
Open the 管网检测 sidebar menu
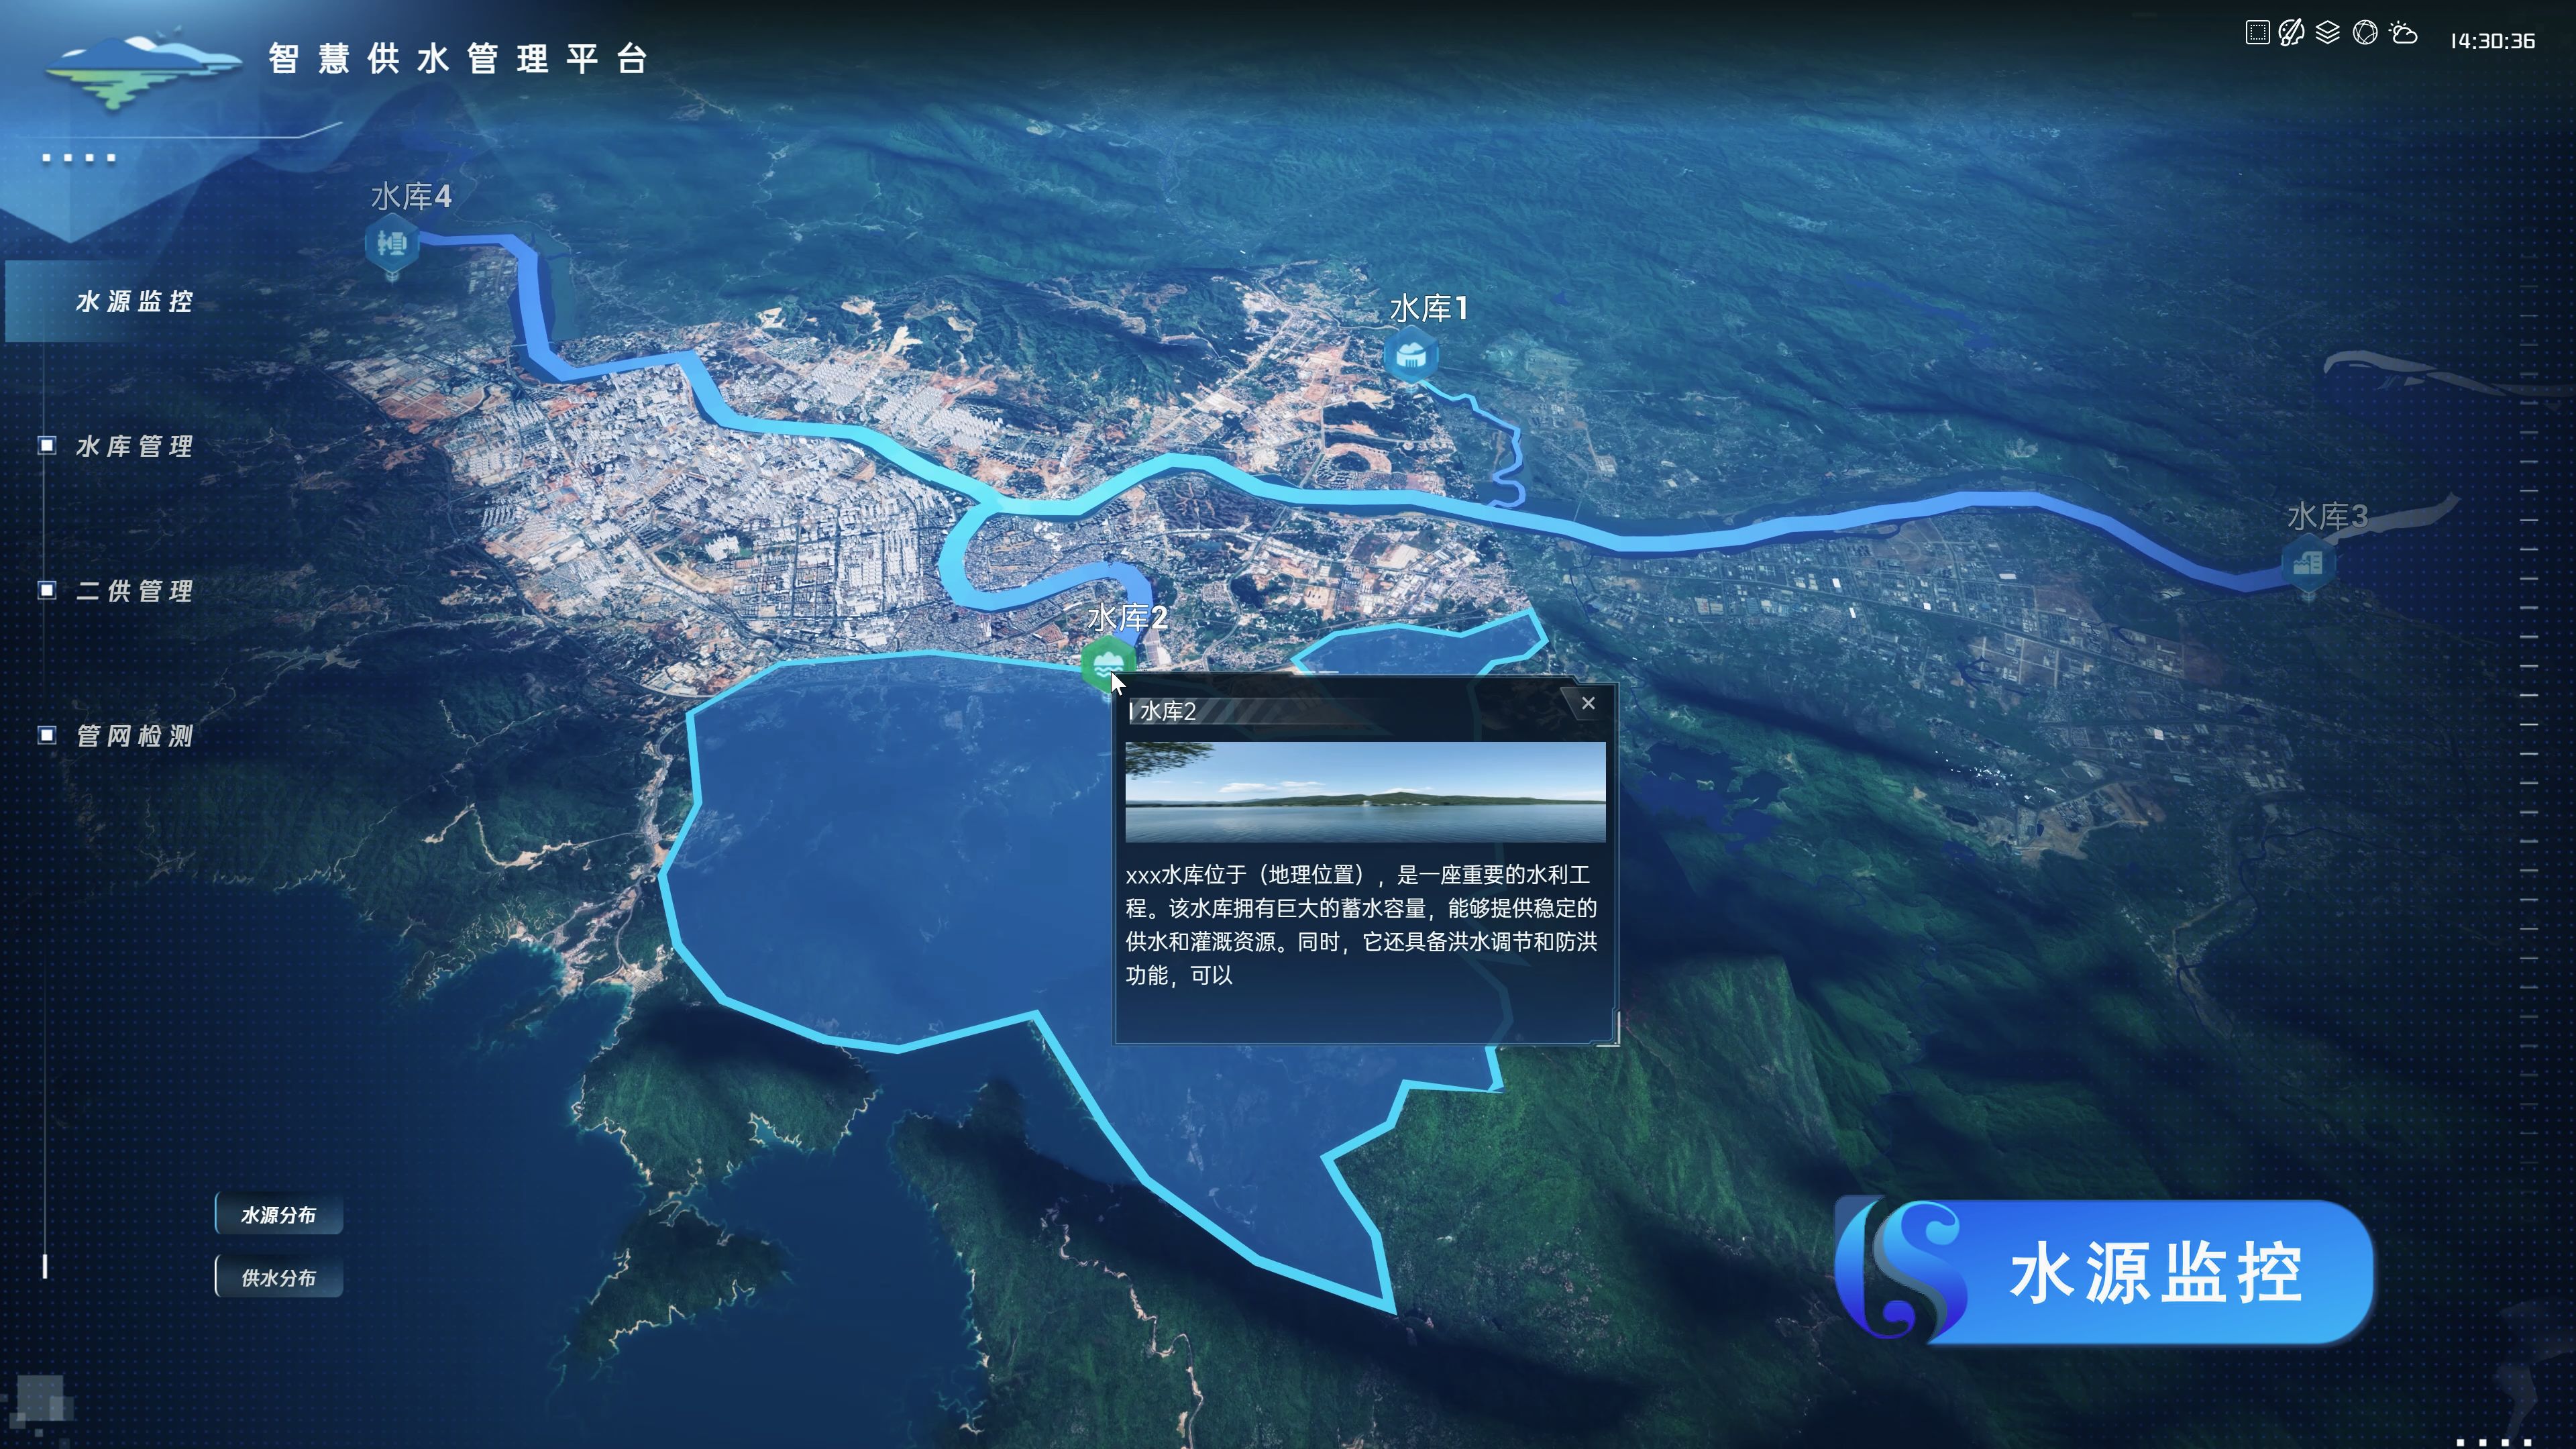click(134, 737)
